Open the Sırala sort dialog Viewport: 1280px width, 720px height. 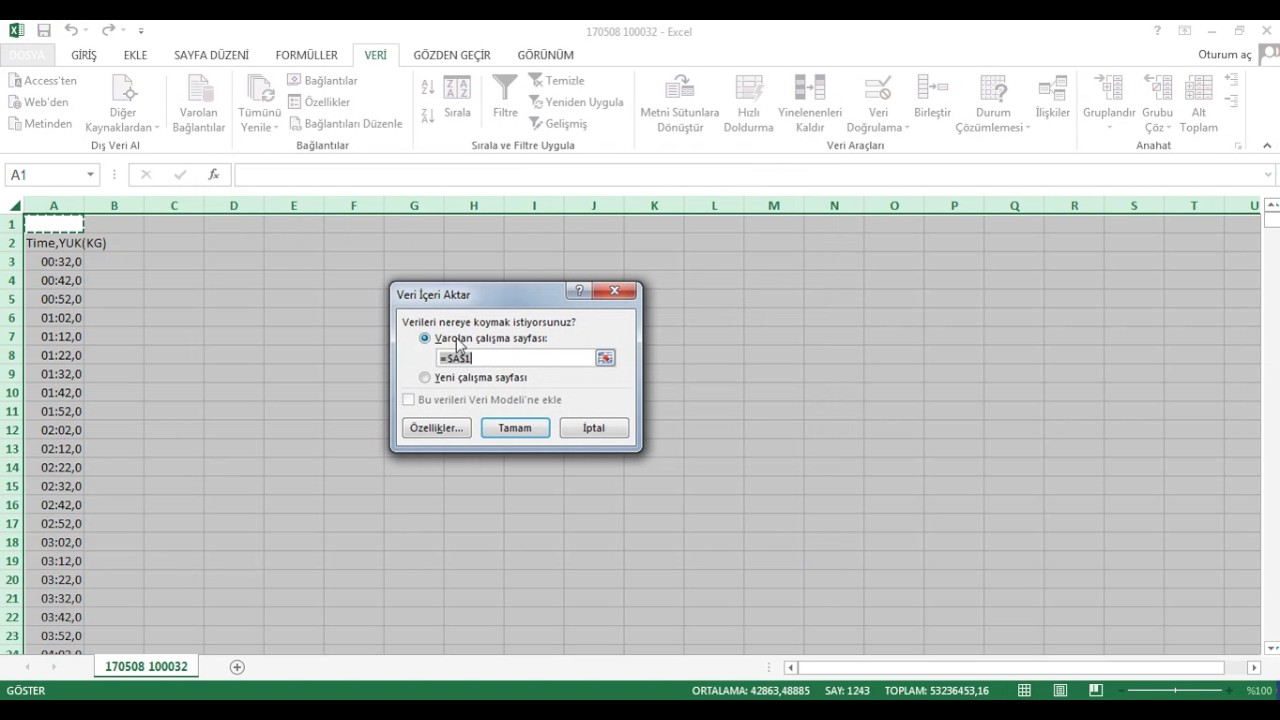(457, 96)
